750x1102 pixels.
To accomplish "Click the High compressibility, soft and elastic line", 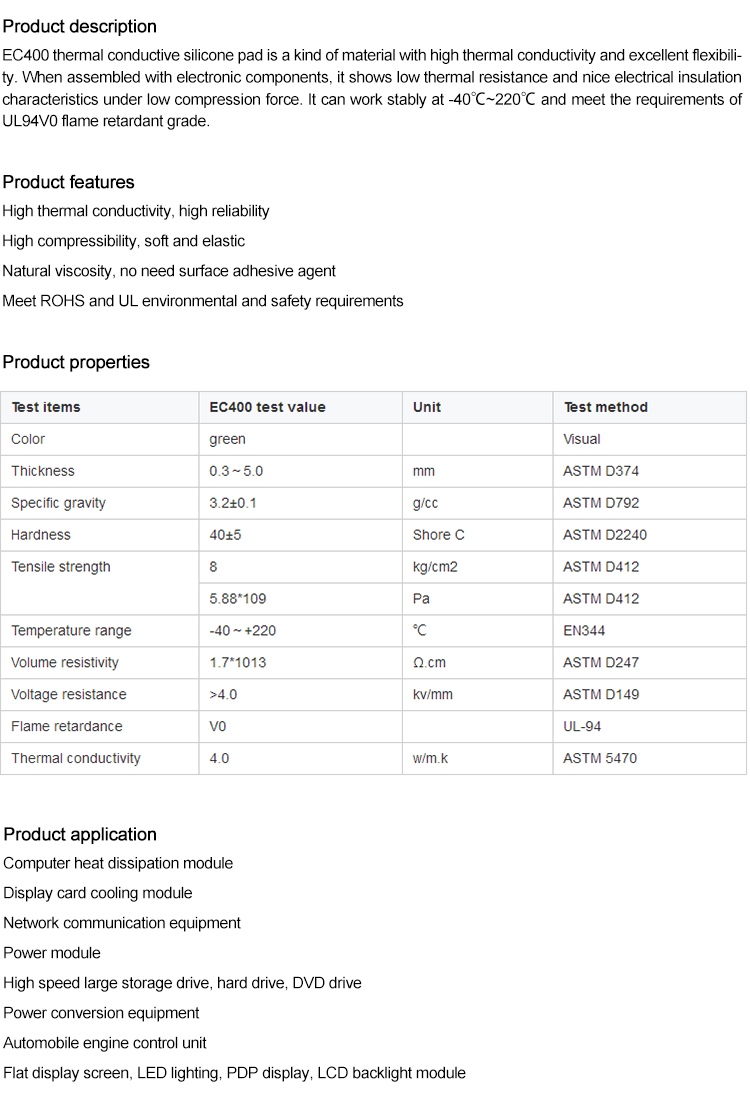I will tap(123, 241).
